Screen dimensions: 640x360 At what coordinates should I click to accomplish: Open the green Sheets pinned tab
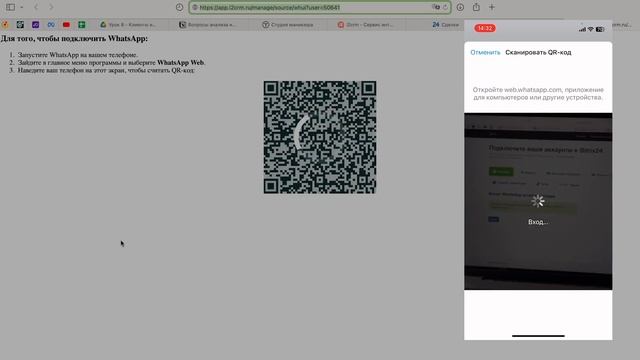coord(82,24)
